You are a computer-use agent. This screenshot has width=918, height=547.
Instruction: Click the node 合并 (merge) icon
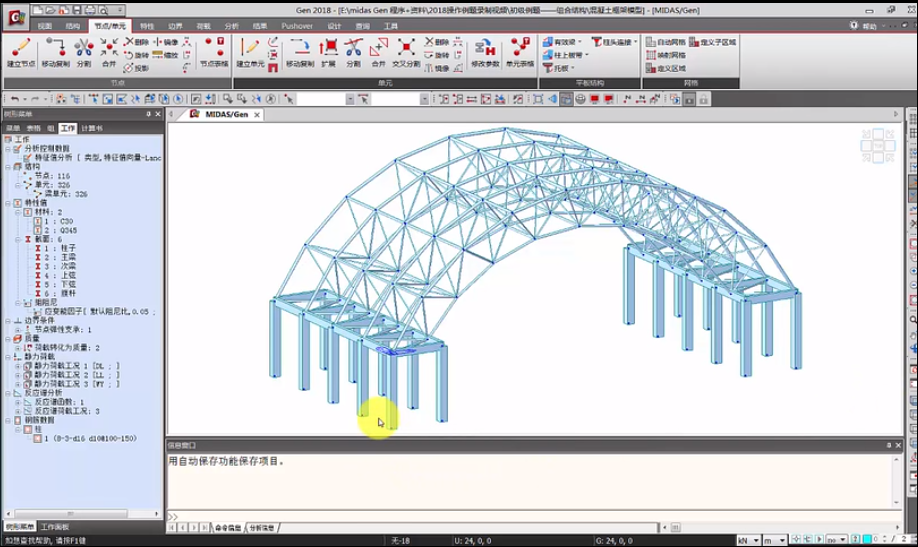(109, 51)
